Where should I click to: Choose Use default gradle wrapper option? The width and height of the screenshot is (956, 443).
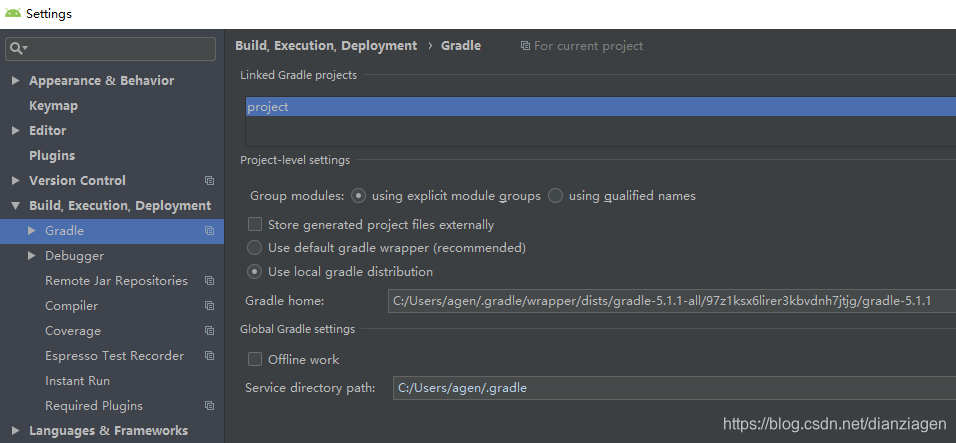coord(254,248)
